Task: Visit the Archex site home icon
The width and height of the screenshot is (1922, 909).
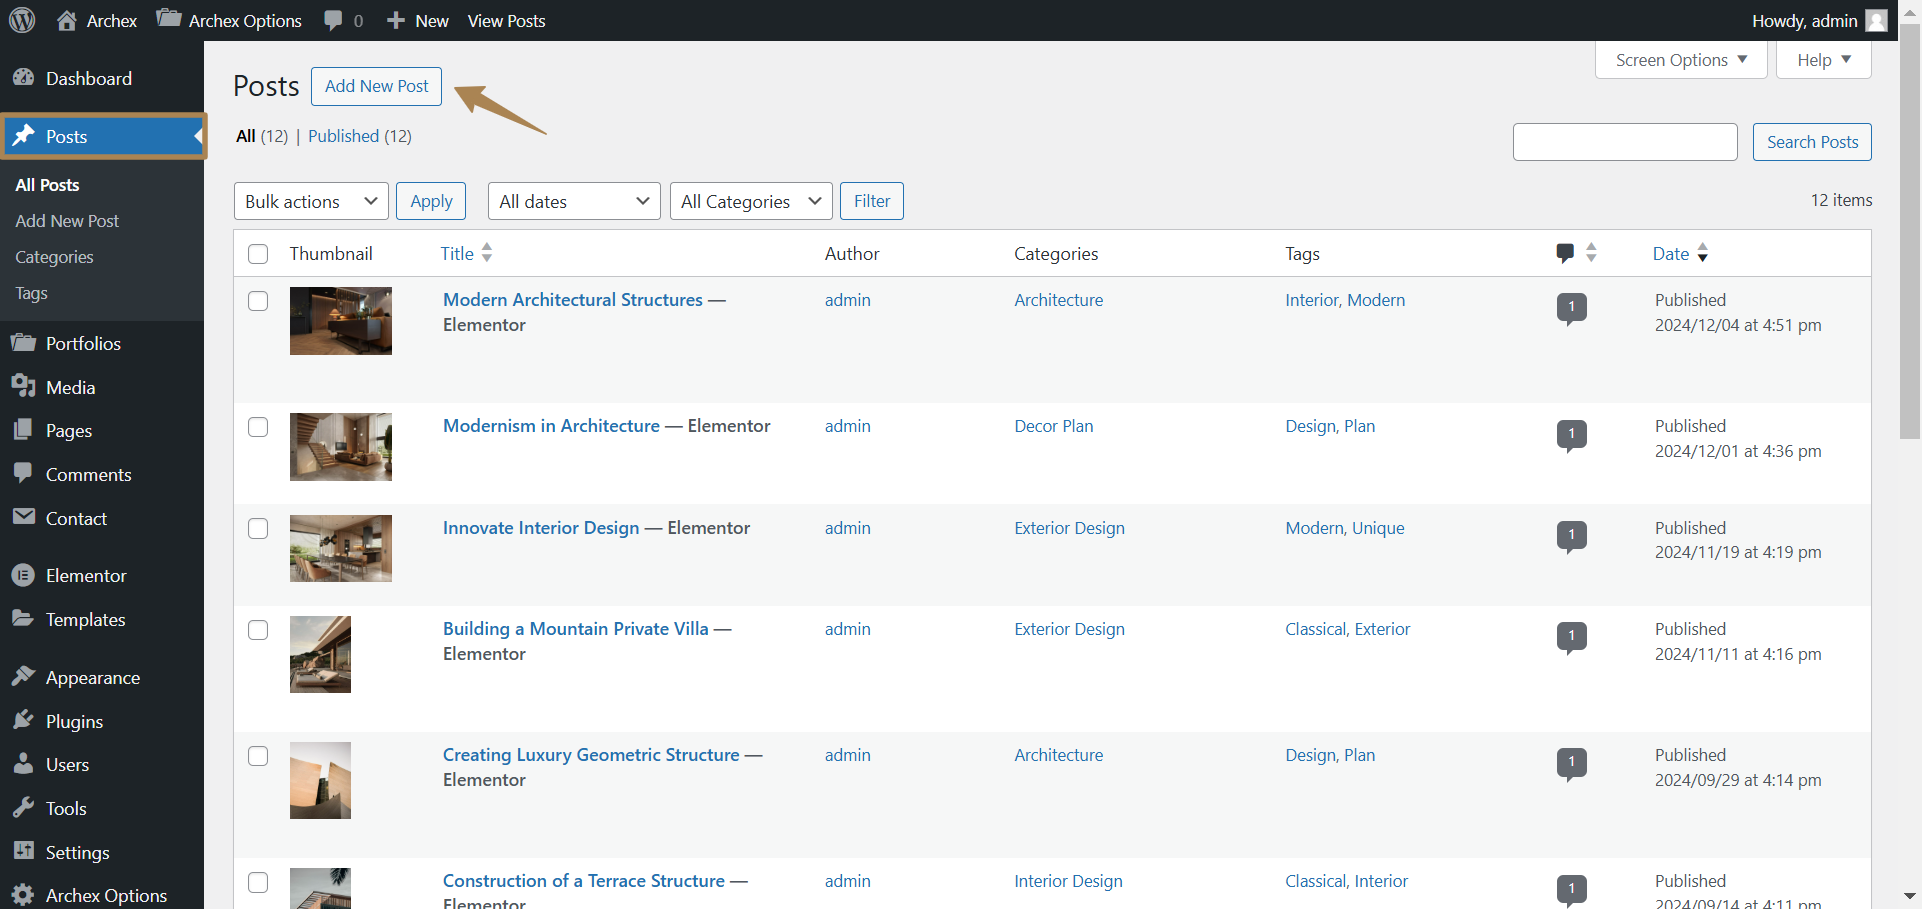Action: click(67, 20)
